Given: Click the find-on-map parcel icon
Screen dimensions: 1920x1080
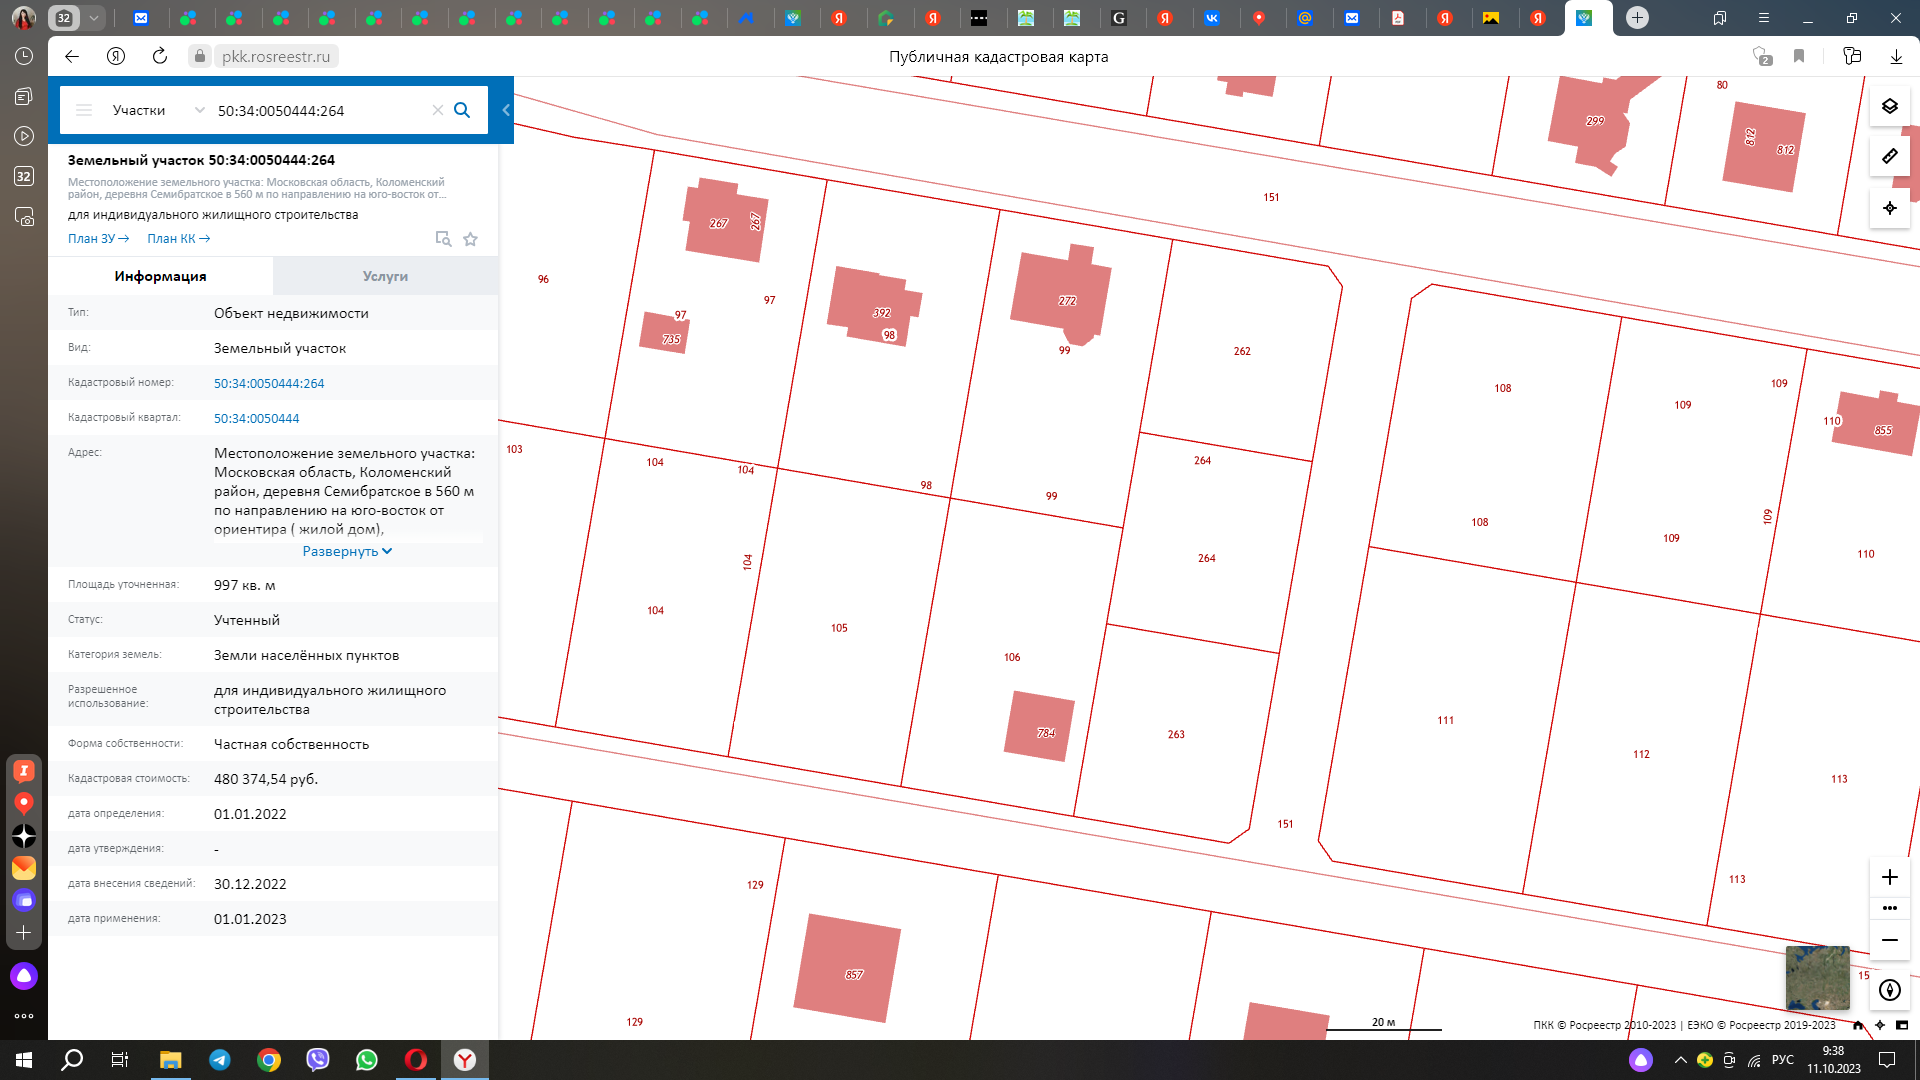Looking at the screenshot, I should [443, 239].
